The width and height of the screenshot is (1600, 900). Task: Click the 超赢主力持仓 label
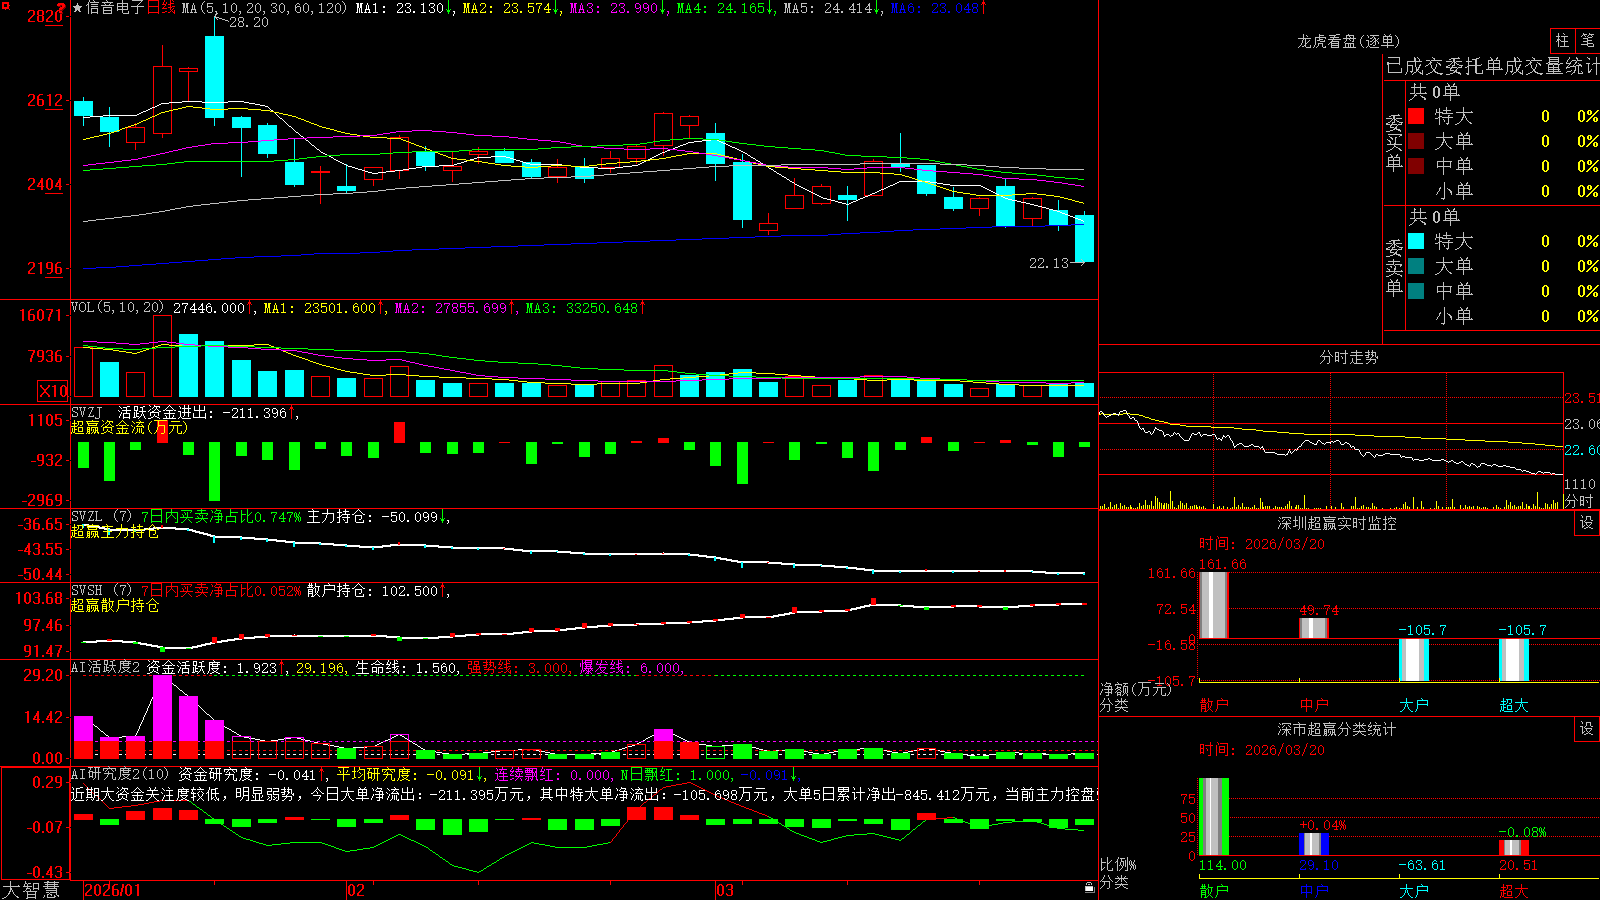coord(115,532)
